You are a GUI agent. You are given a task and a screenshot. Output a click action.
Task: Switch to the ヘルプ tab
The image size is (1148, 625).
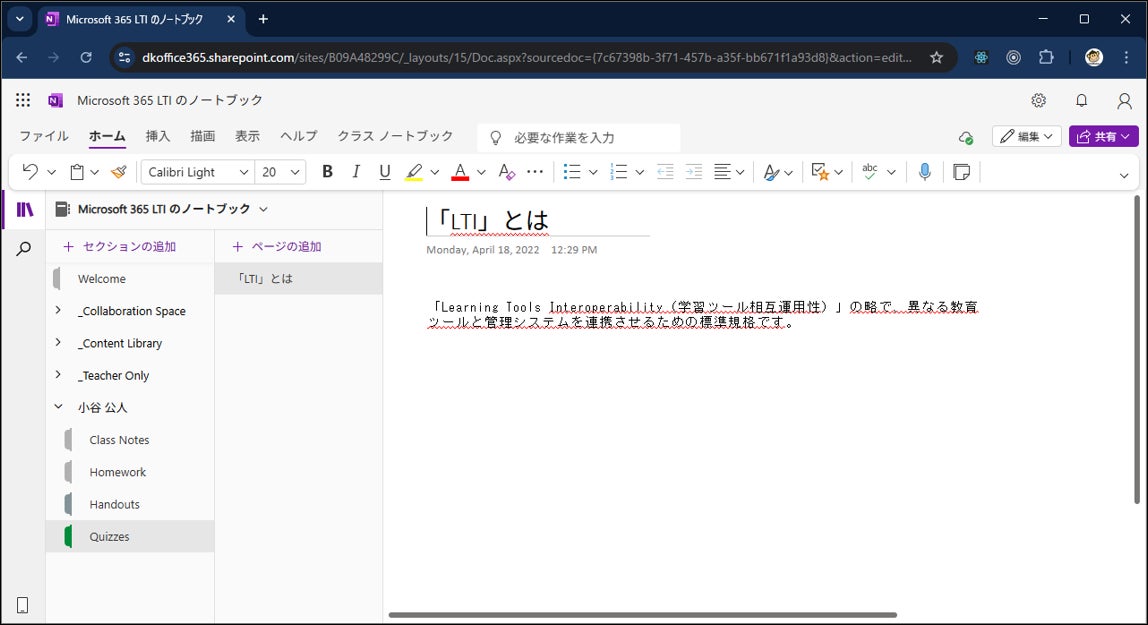pos(299,136)
